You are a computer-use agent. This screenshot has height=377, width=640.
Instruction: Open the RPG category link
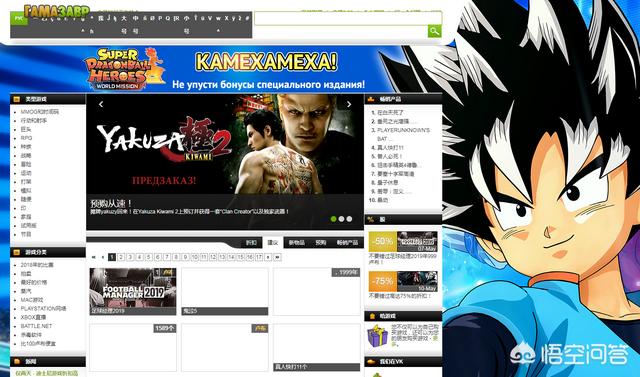(x=27, y=138)
